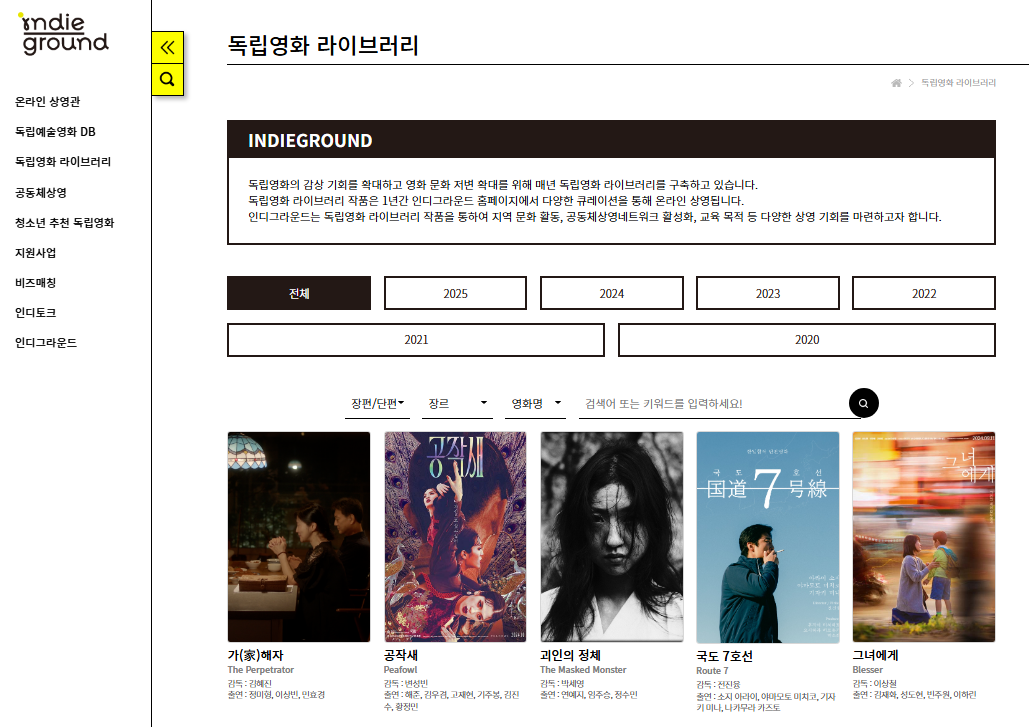Viewport: 1029px width, 727px height.
Task: Select the 전체 year filter tab
Action: coord(299,293)
